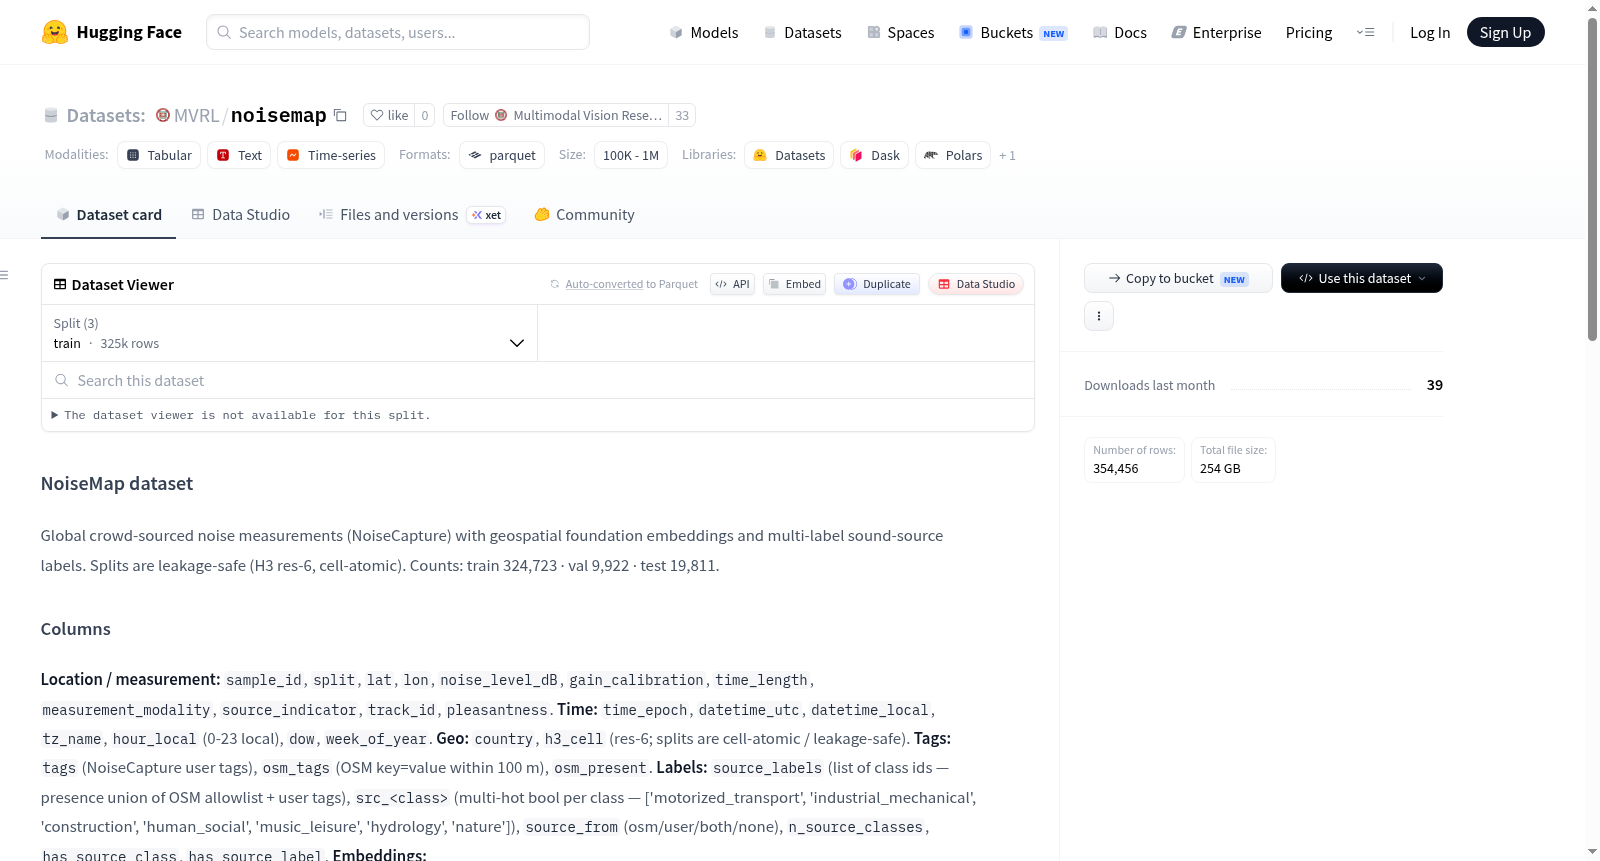Open the Data Studio tab
The image size is (1600, 861).
(x=241, y=214)
